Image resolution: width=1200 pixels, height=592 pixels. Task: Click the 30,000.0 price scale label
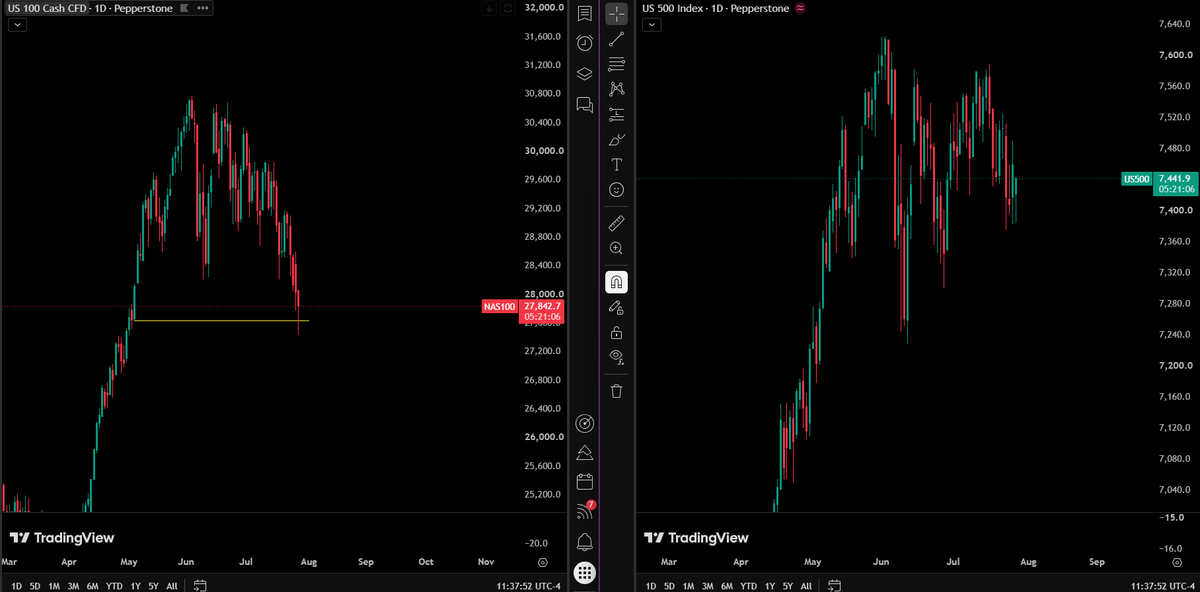click(545, 151)
